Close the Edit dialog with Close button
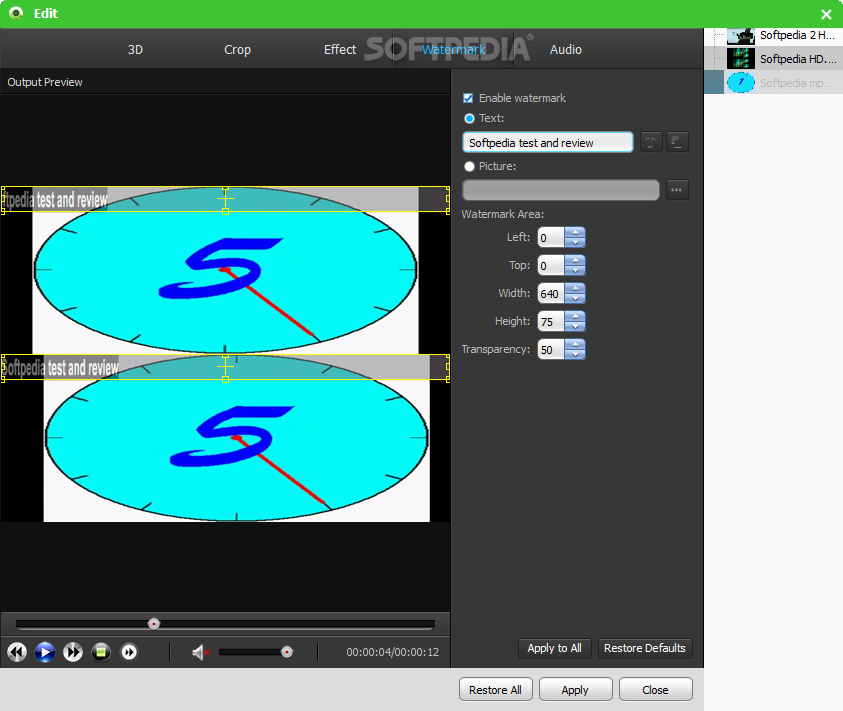843x711 pixels. (655, 689)
